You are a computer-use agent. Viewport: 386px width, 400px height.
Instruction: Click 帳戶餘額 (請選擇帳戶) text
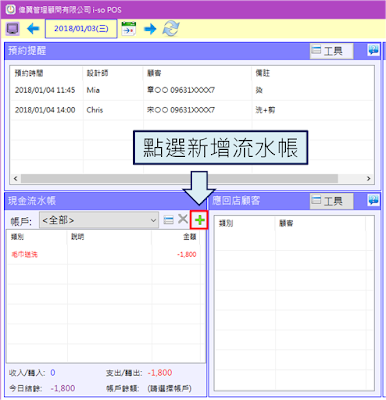click(169, 388)
